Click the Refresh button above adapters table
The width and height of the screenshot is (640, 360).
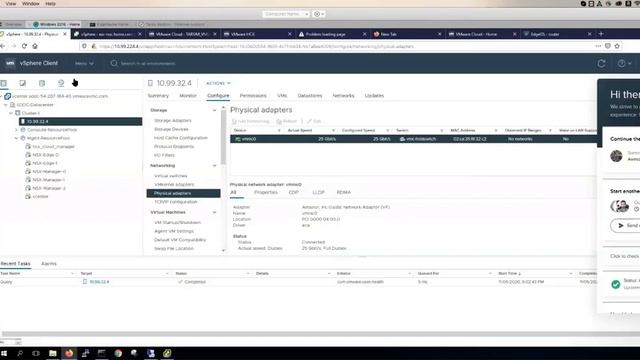[287, 121]
